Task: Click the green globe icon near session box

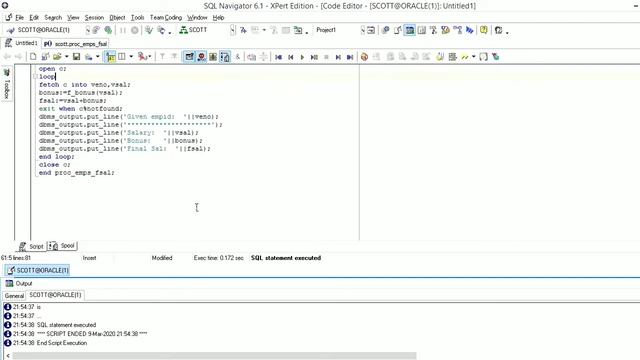Action: pos(108,30)
